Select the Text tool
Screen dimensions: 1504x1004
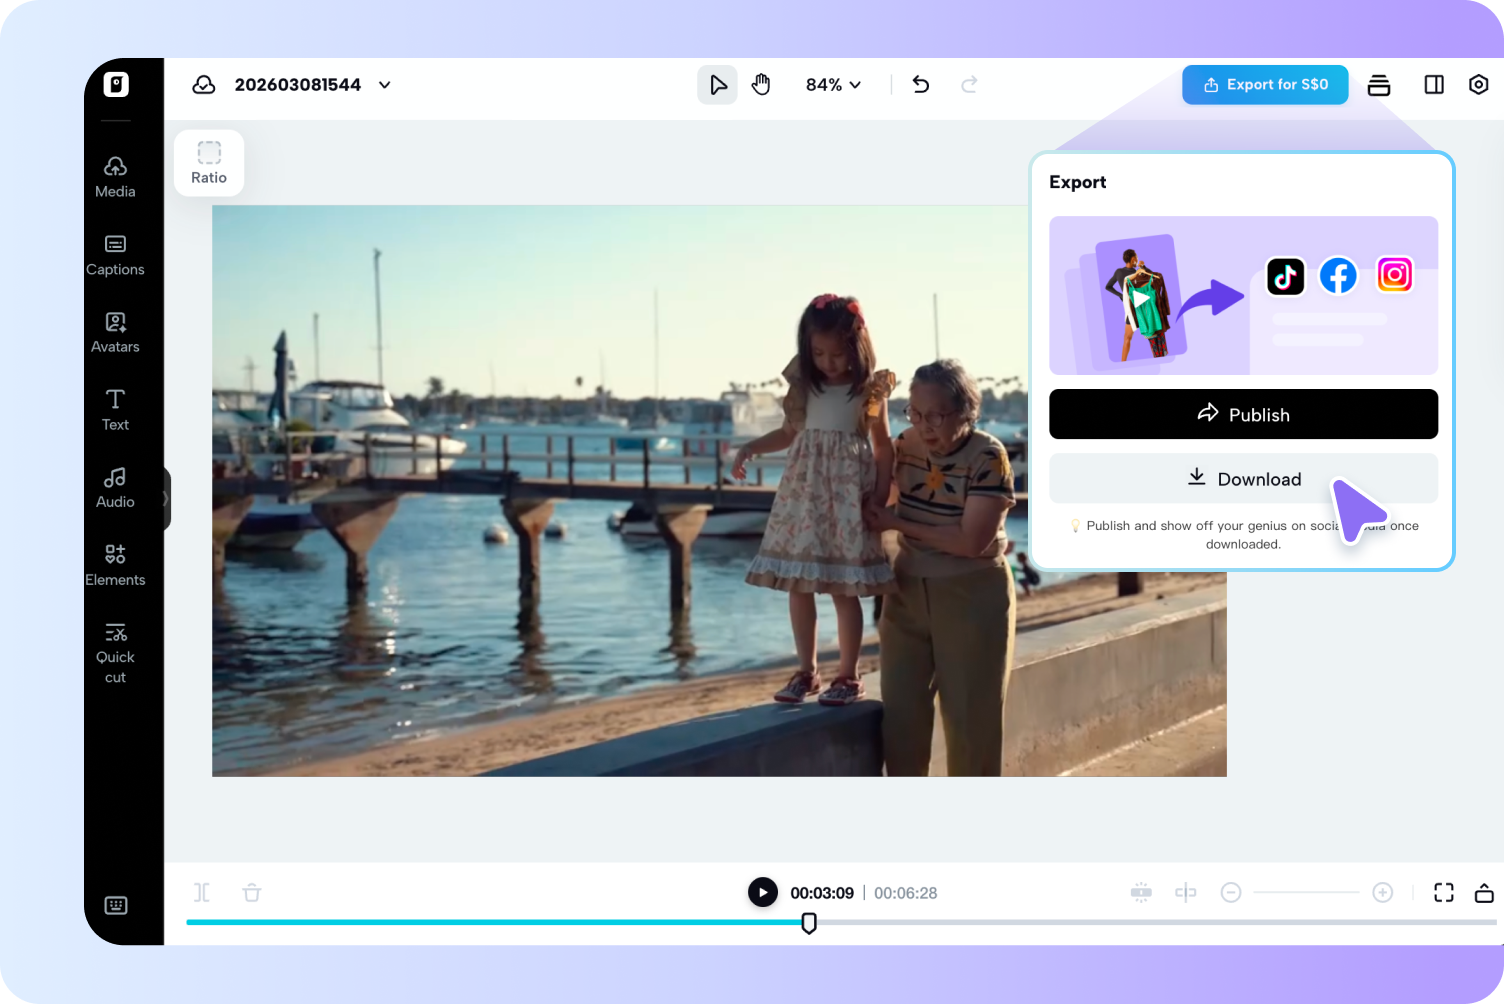[114, 409]
